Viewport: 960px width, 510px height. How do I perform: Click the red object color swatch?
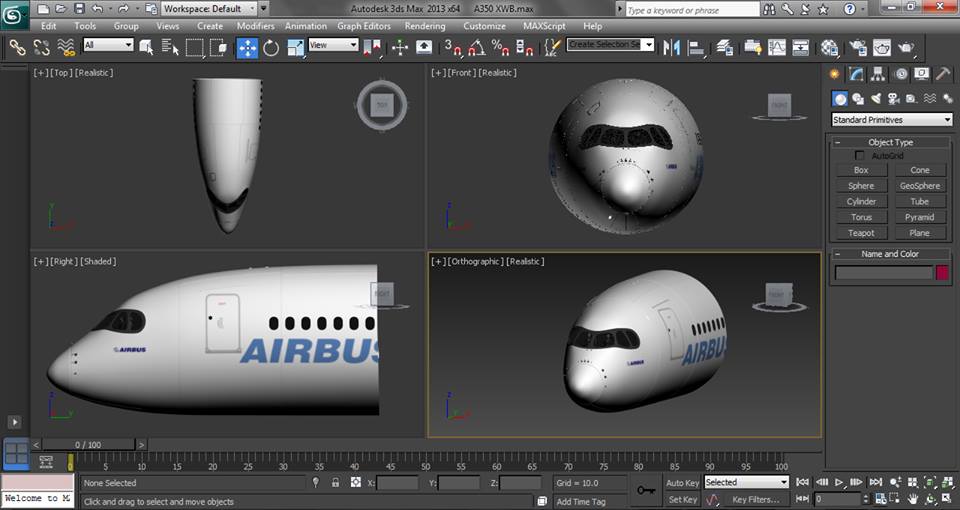coord(942,272)
